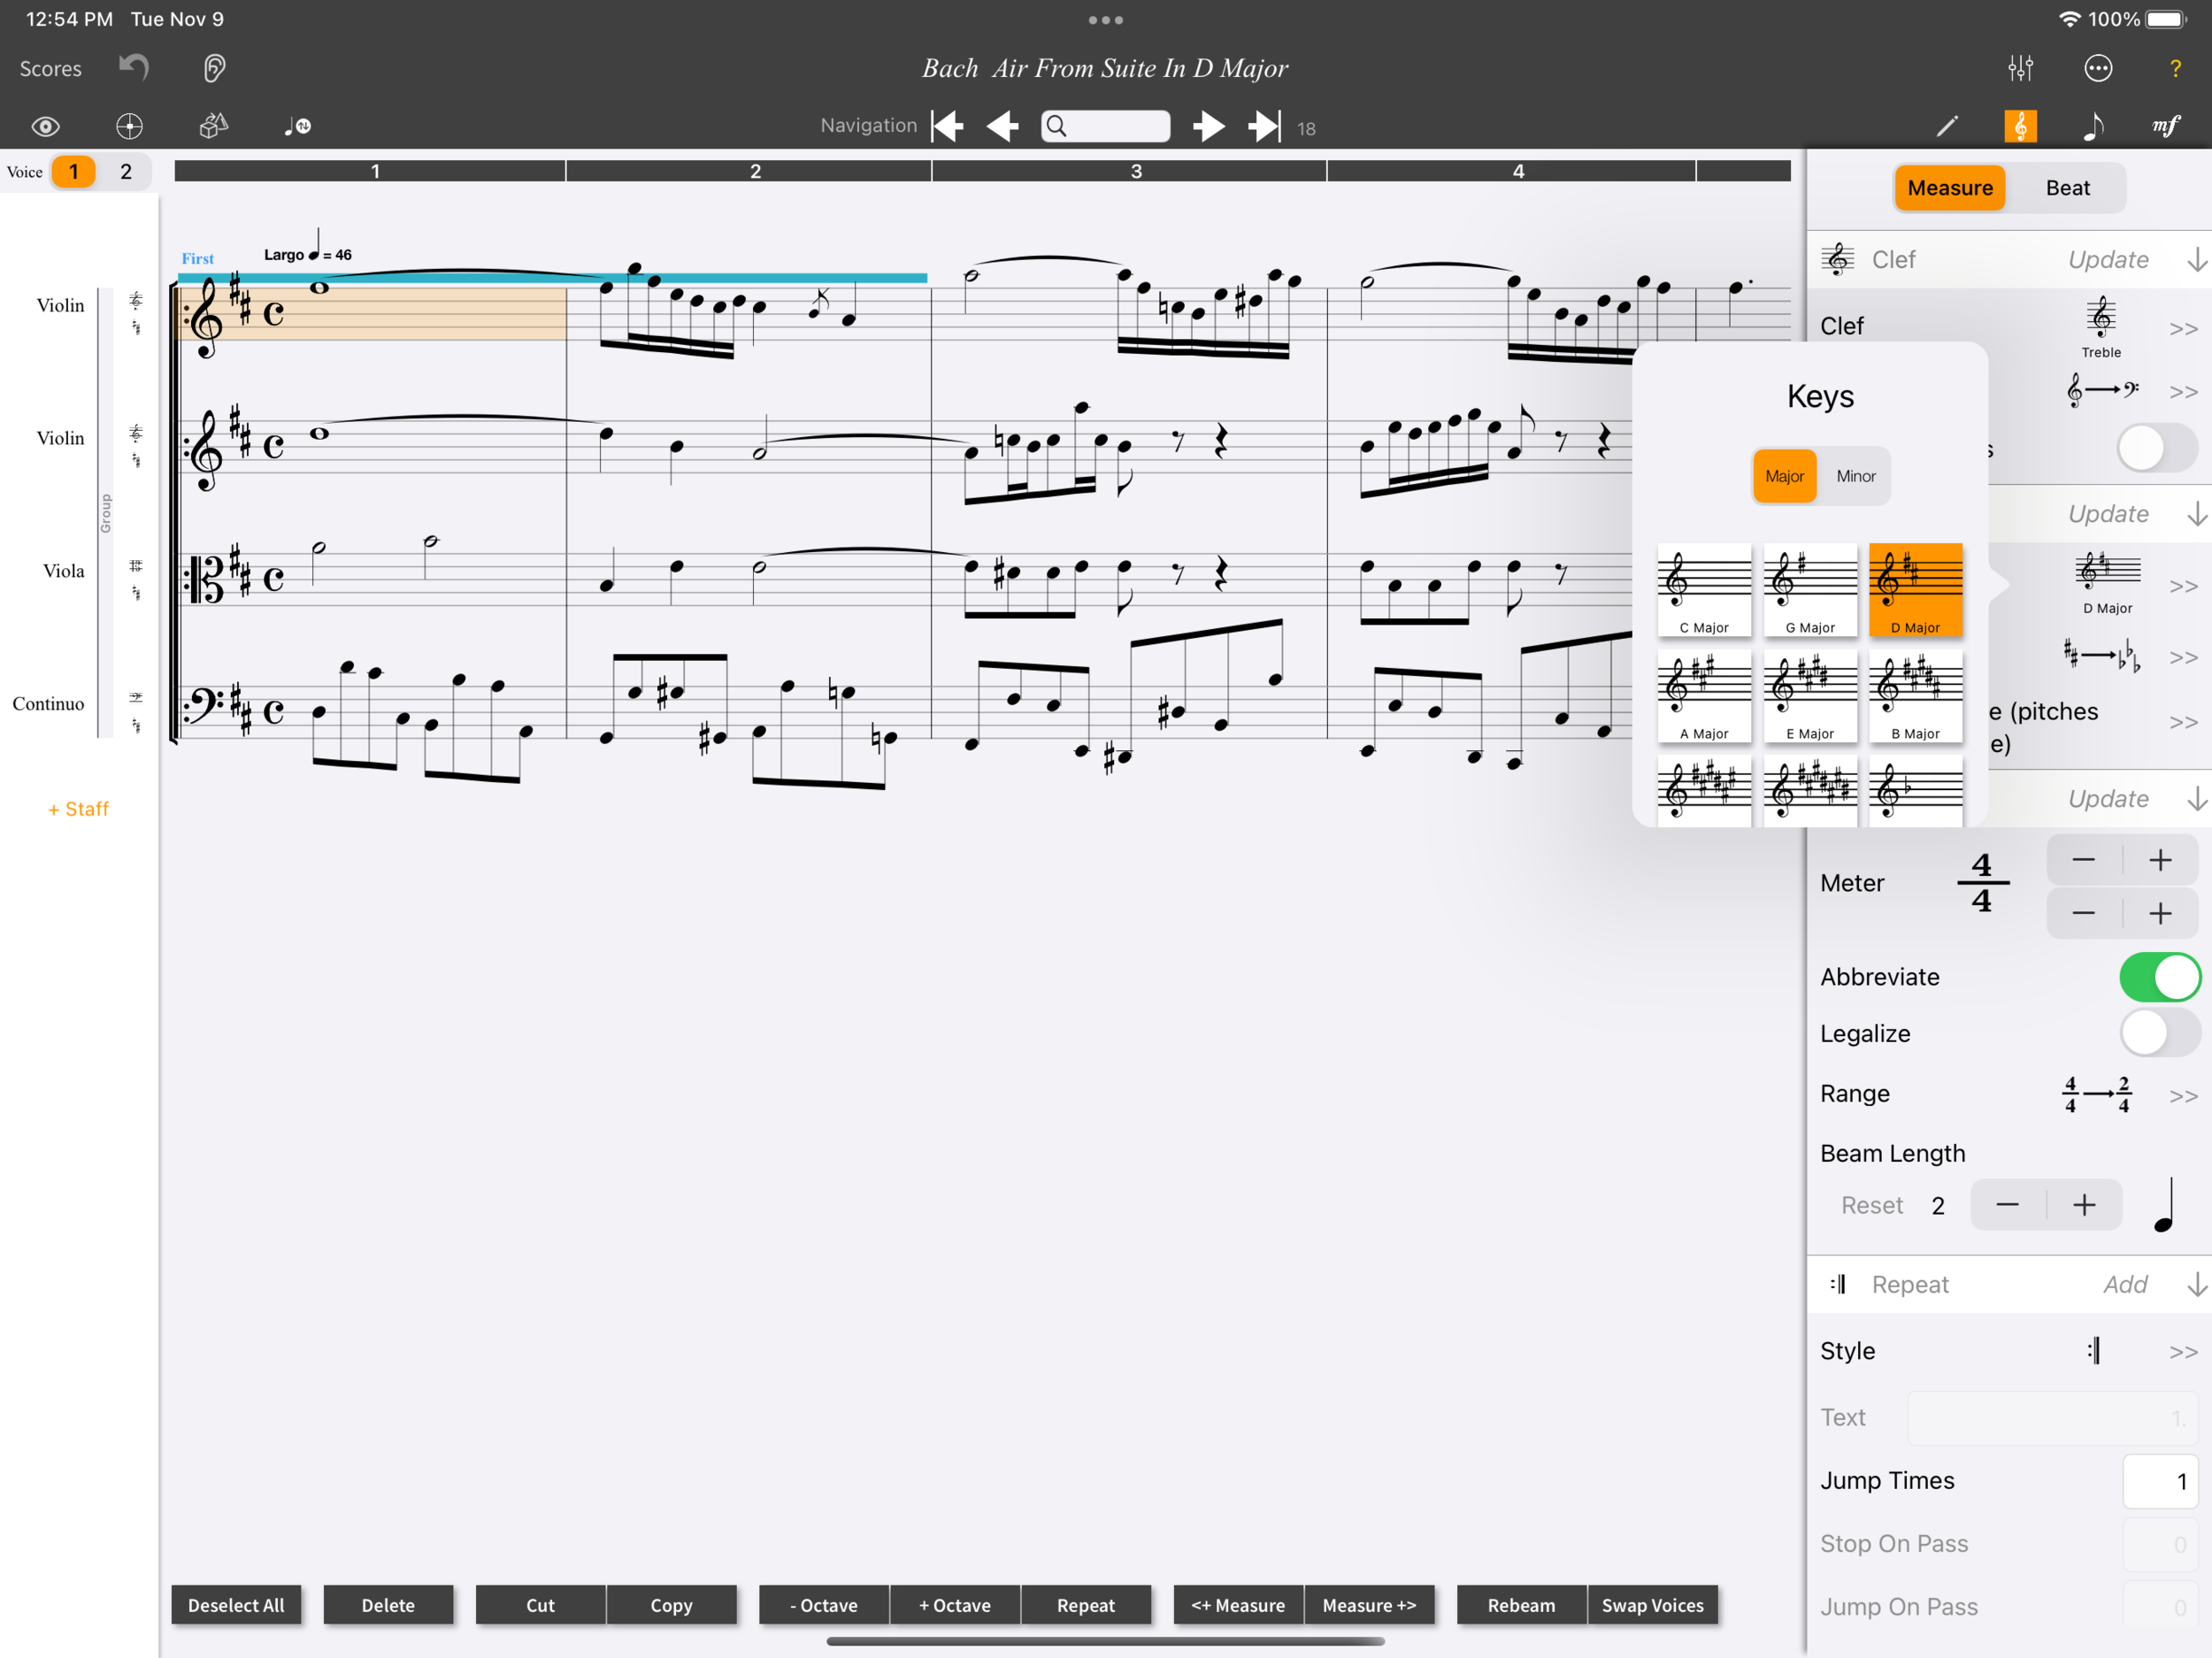2212x1658 pixels.
Task: Select the Minor keys tab
Action: 1856,476
